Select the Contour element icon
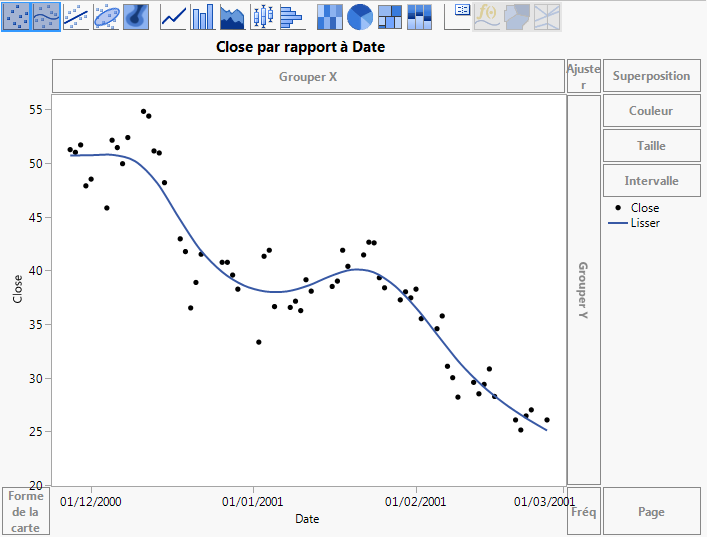The height and width of the screenshot is (537, 707). 136,17
